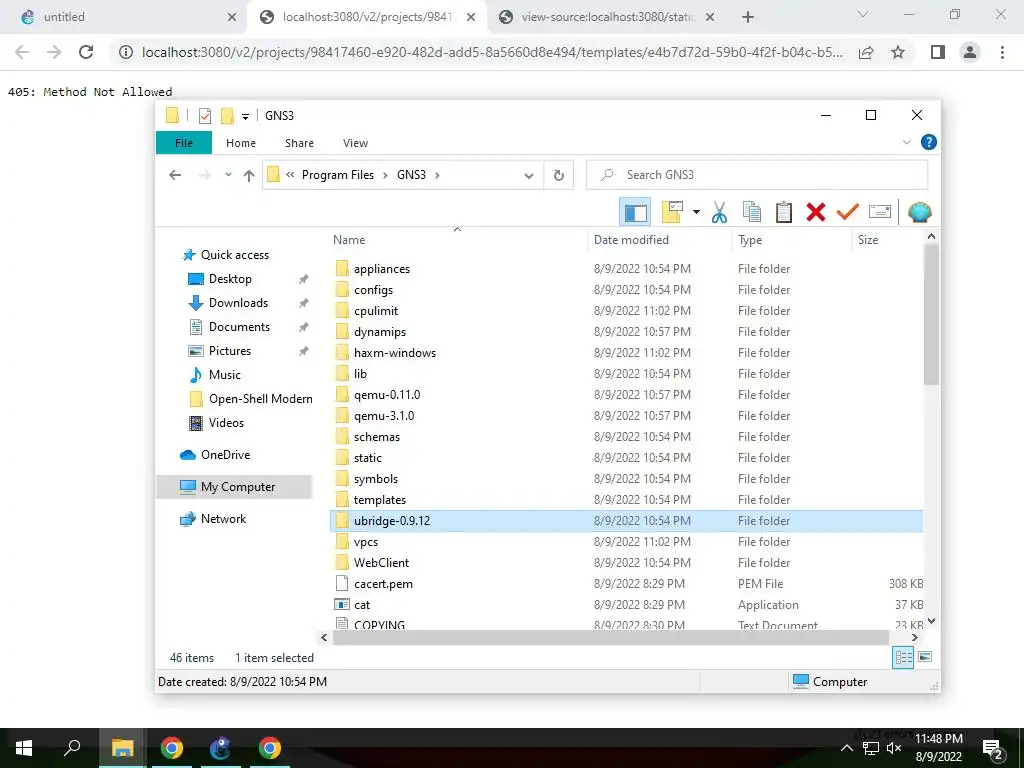Click Properties icon in title bar

pos(204,116)
